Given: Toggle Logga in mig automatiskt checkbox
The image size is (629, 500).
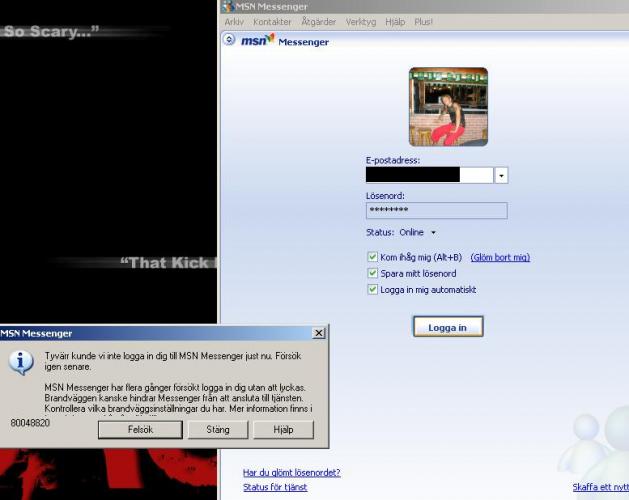Looking at the screenshot, I should coord(372,289).
